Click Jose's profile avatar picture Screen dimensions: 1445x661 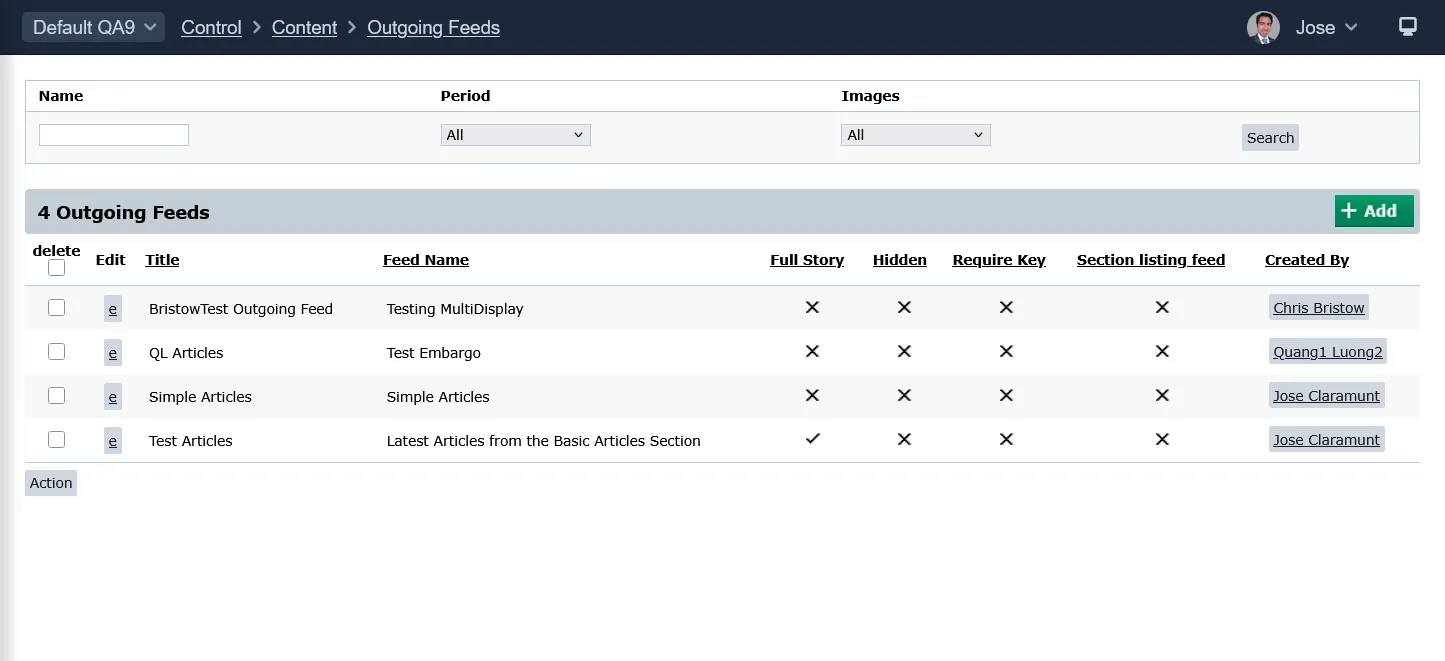click(1263, 27)
